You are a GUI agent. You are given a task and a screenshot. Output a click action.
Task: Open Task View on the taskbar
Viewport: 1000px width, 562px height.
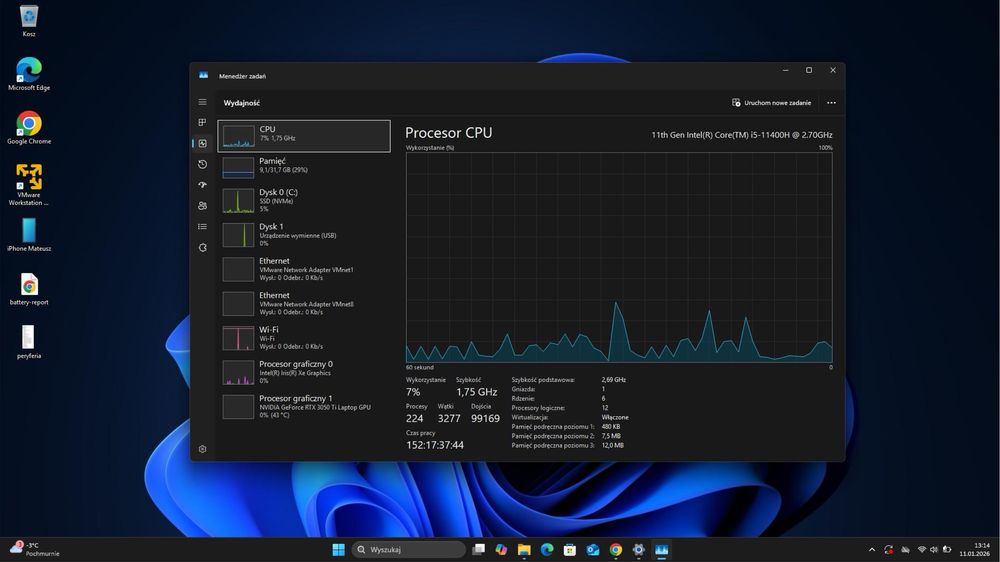[478, 549]
